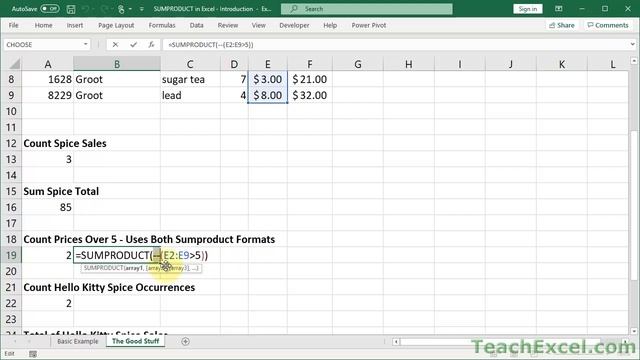Add a new sheet with plus icon
The image size is (640, 360).
tap(185, 341)
